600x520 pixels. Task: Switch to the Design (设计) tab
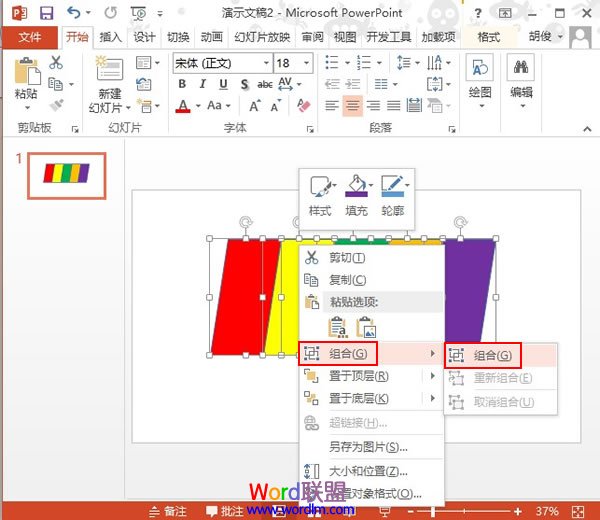click(144, 37)
